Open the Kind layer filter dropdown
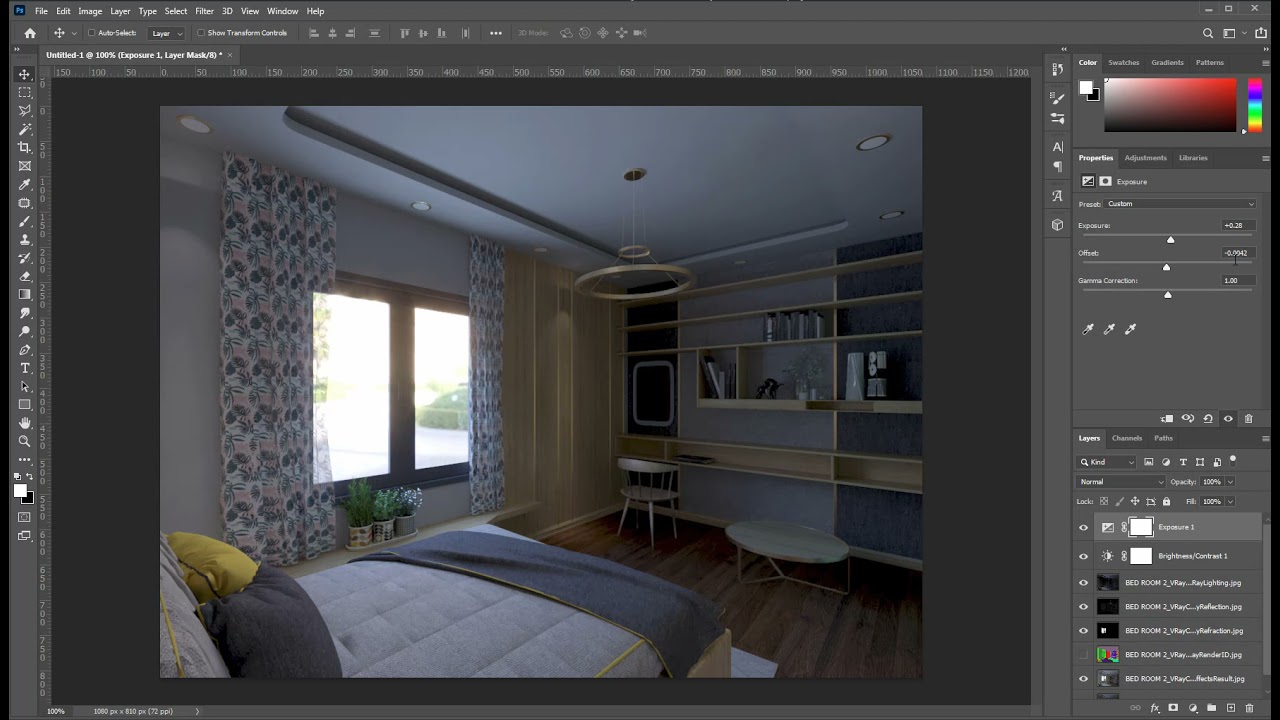 (1107, 462)
